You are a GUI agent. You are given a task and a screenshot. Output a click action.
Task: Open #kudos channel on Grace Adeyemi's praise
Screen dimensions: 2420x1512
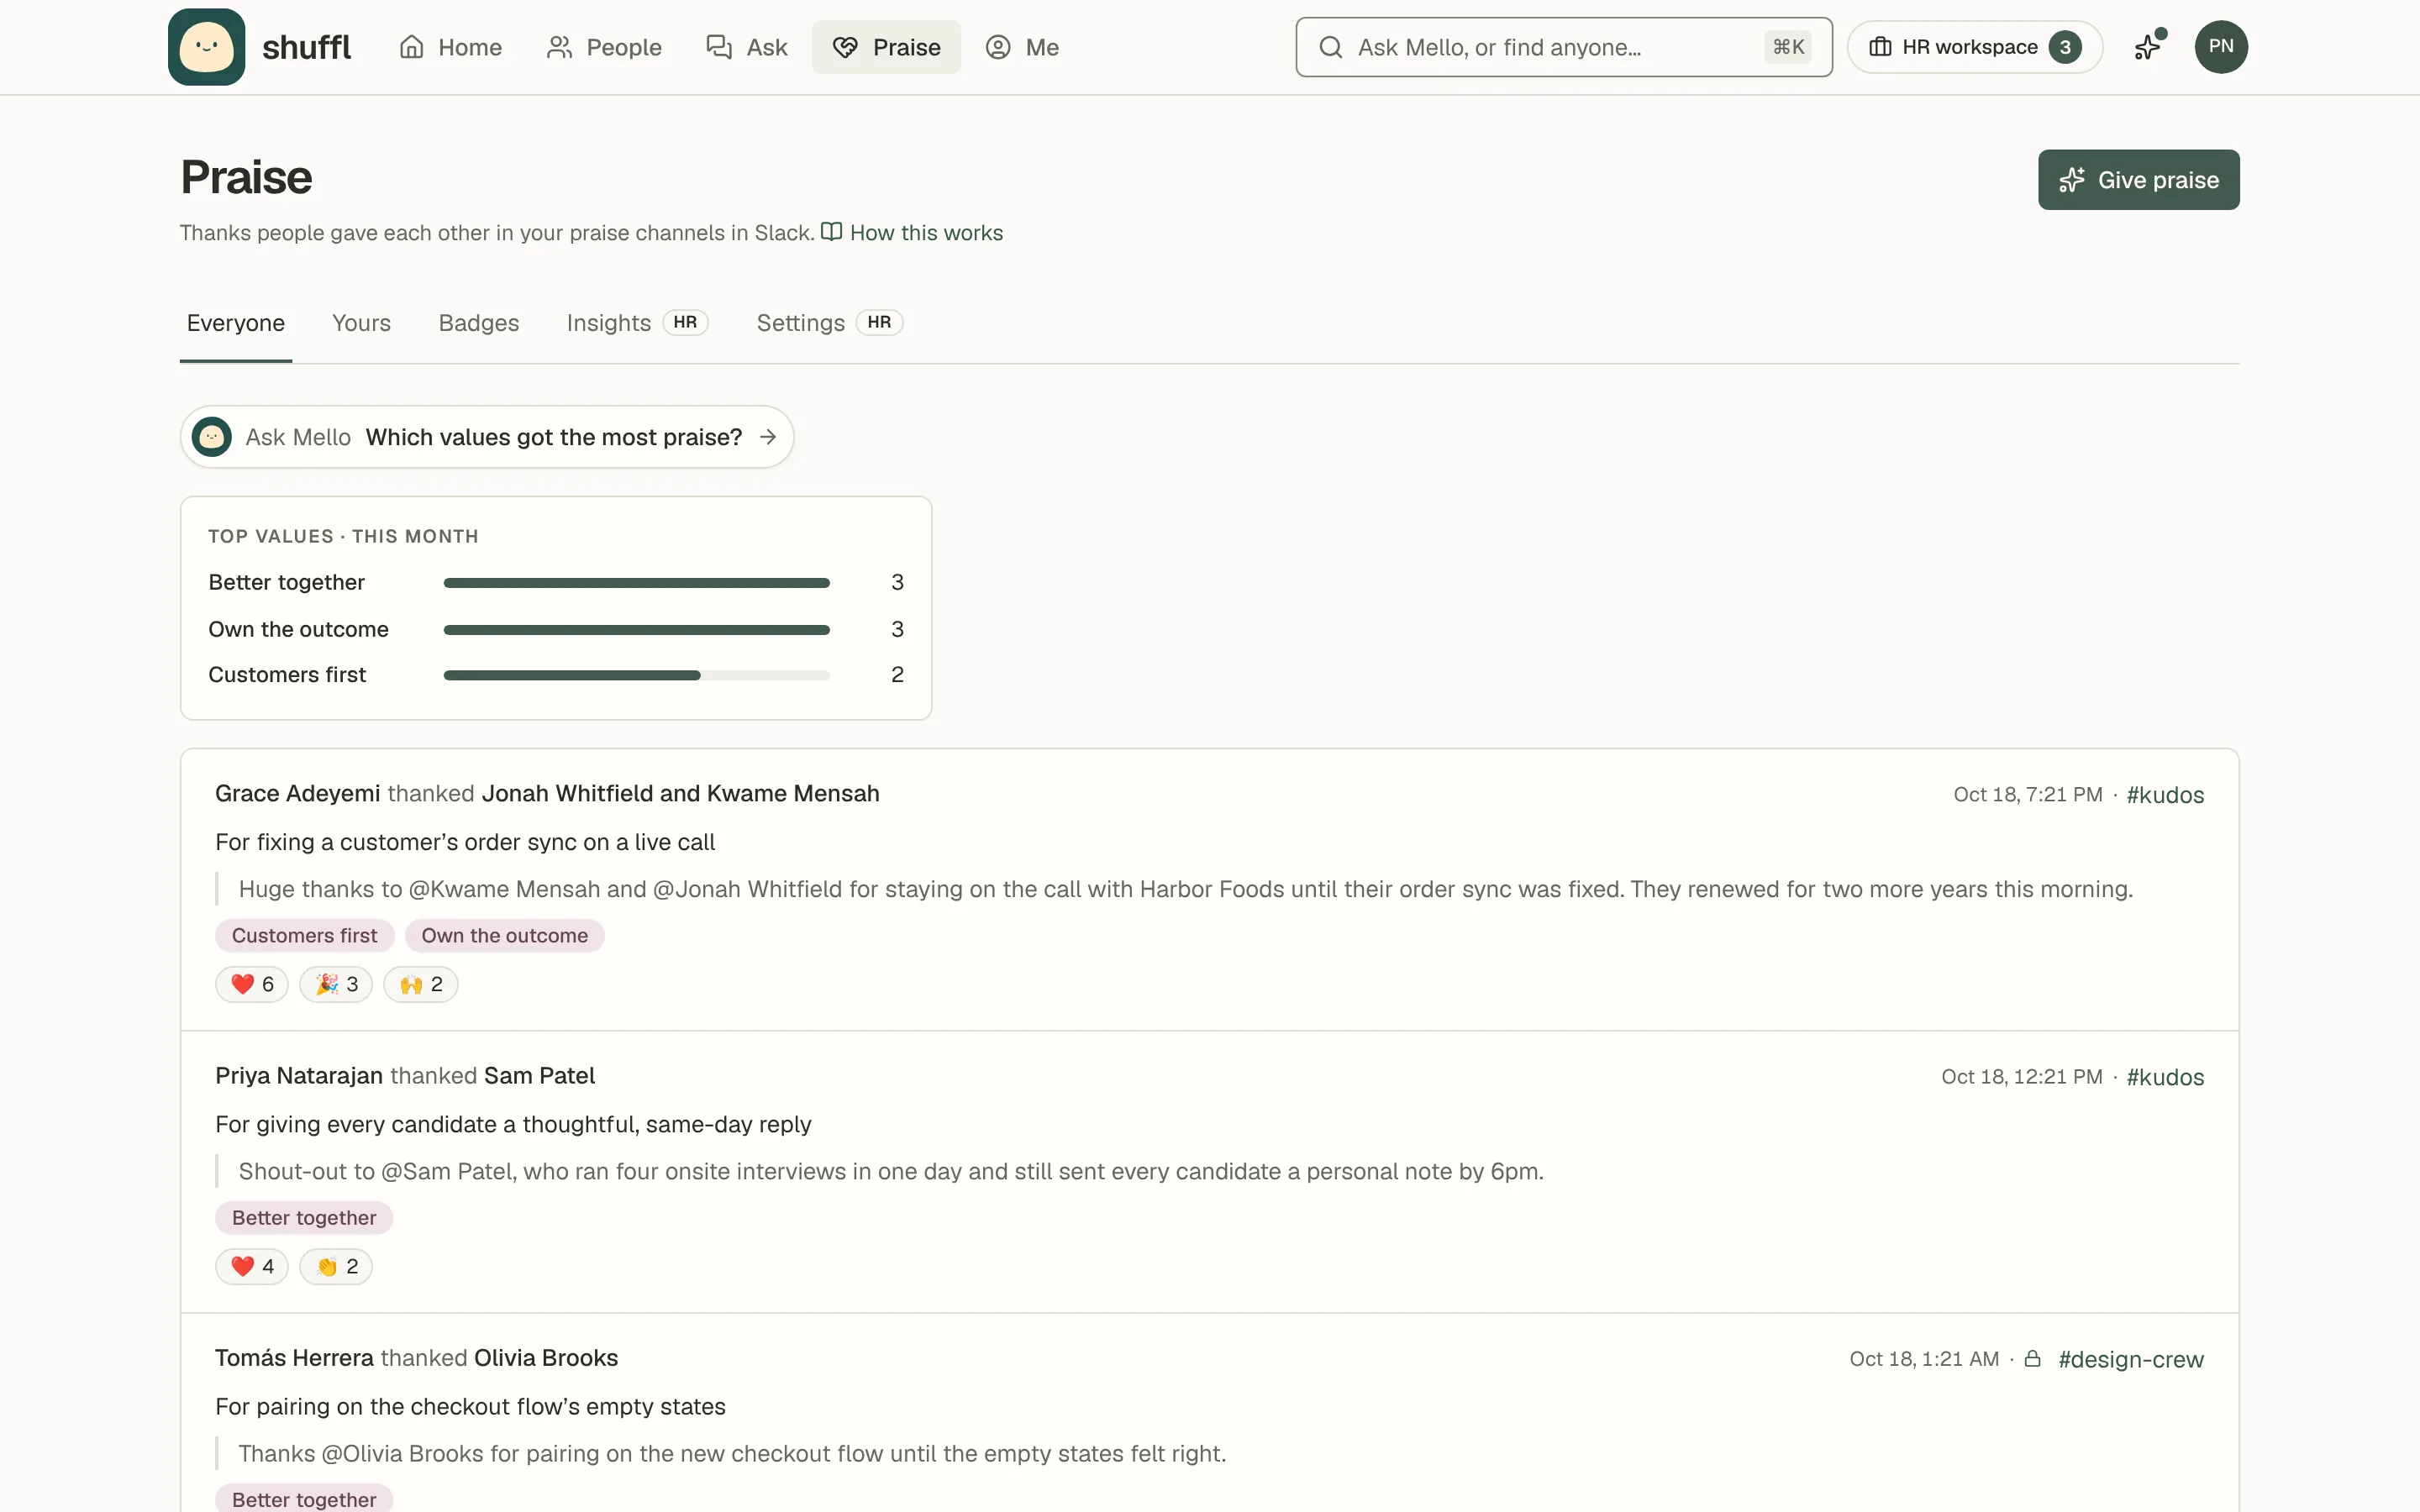pos(2165,795)
